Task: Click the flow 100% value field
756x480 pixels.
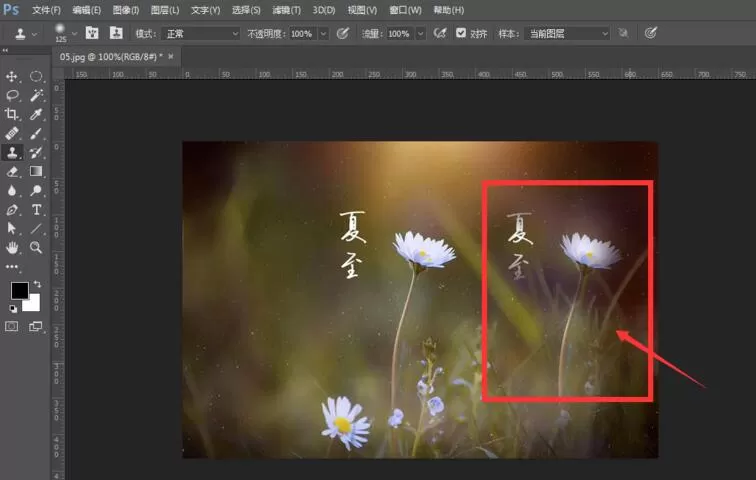Action: point(401,34)
